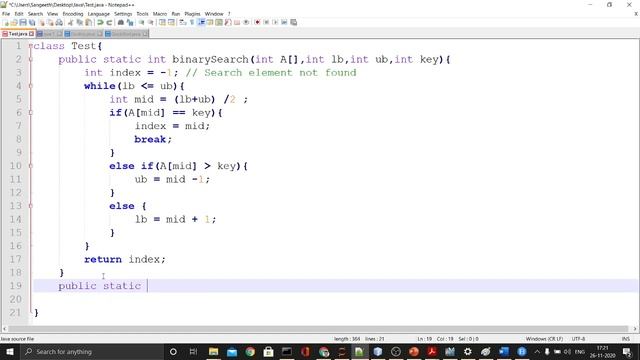Click the Save All toolbar icon
Viewport: 640px width, 360px height.
[32, 22]
